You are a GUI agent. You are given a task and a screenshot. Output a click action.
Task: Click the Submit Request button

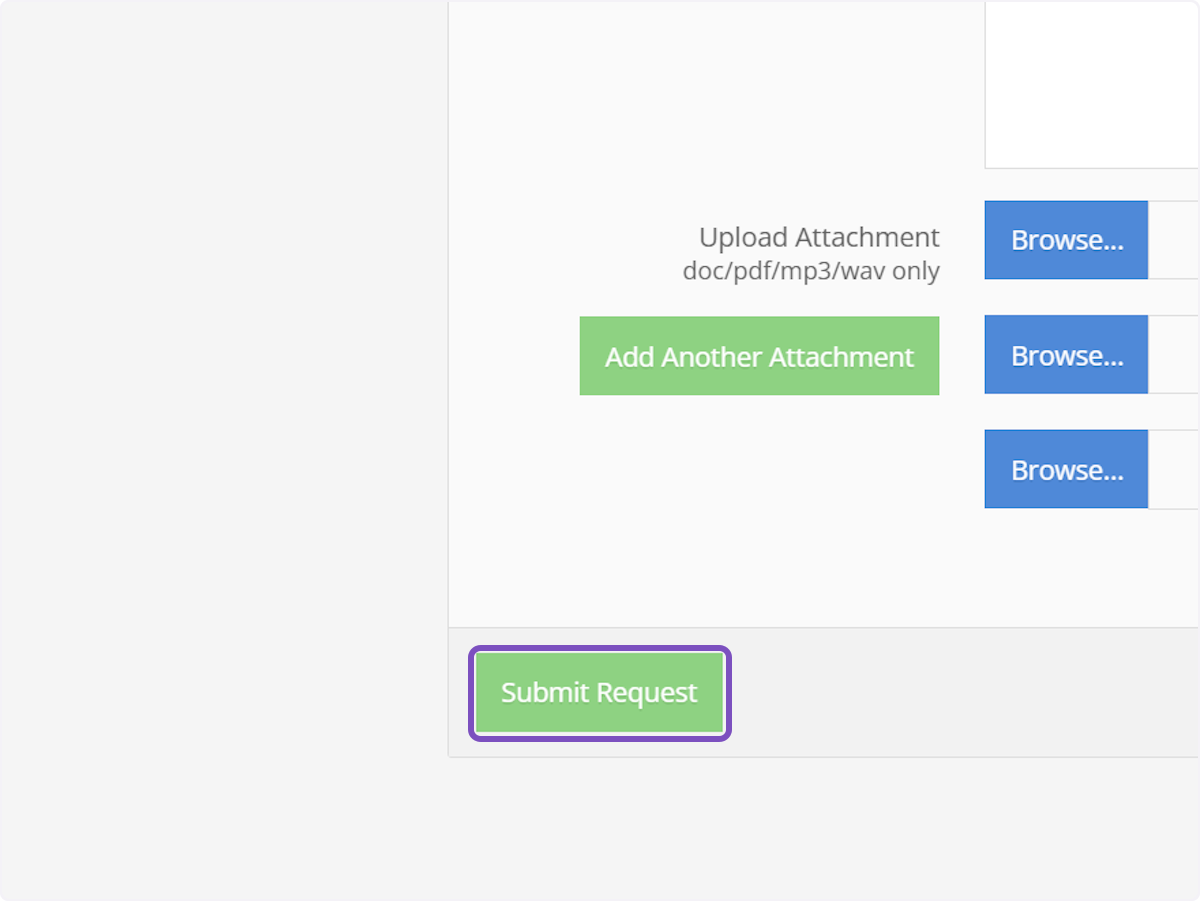pyautogui.click(x=599, y=693)
